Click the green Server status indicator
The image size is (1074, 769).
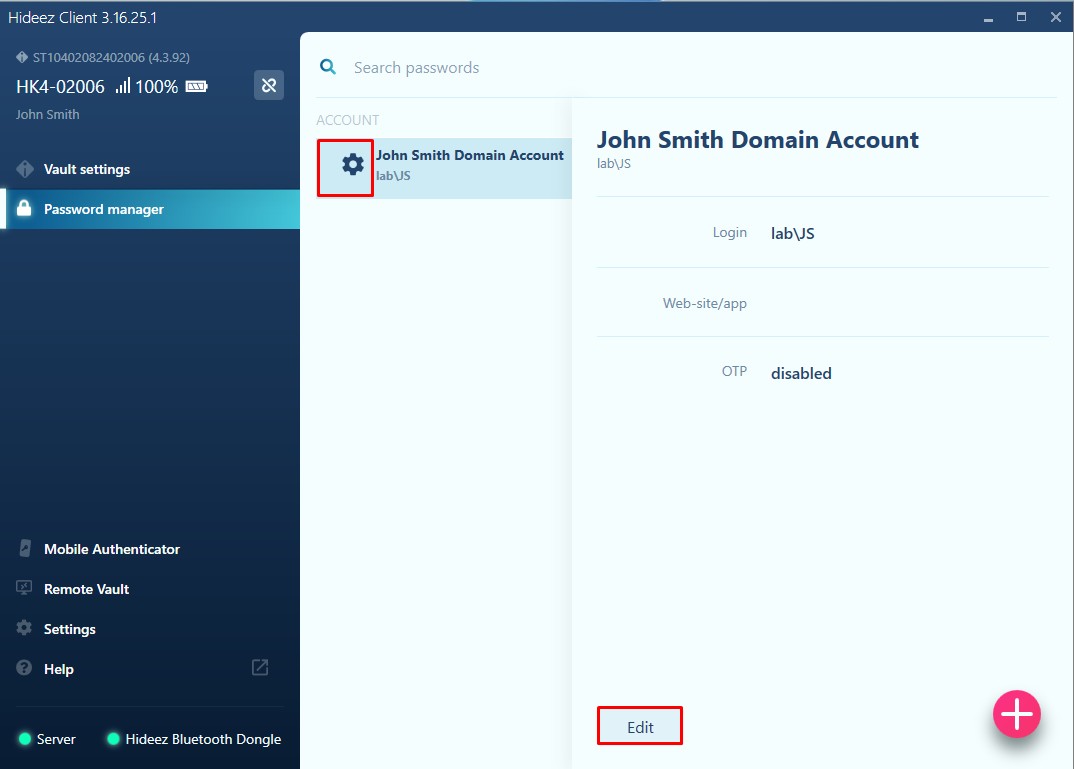[25, 739]
